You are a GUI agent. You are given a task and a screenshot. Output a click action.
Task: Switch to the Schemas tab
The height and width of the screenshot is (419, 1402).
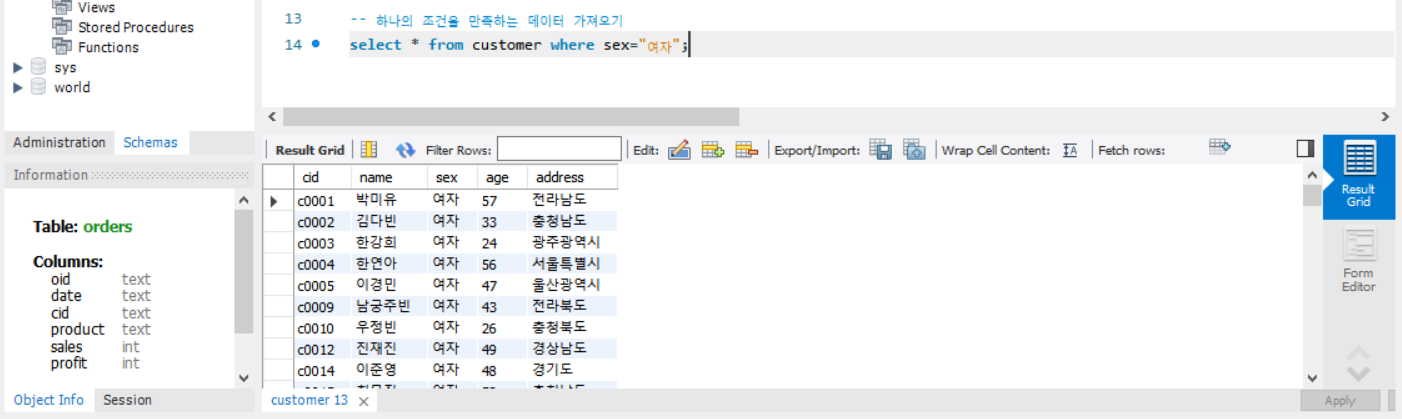click(150, 142)
